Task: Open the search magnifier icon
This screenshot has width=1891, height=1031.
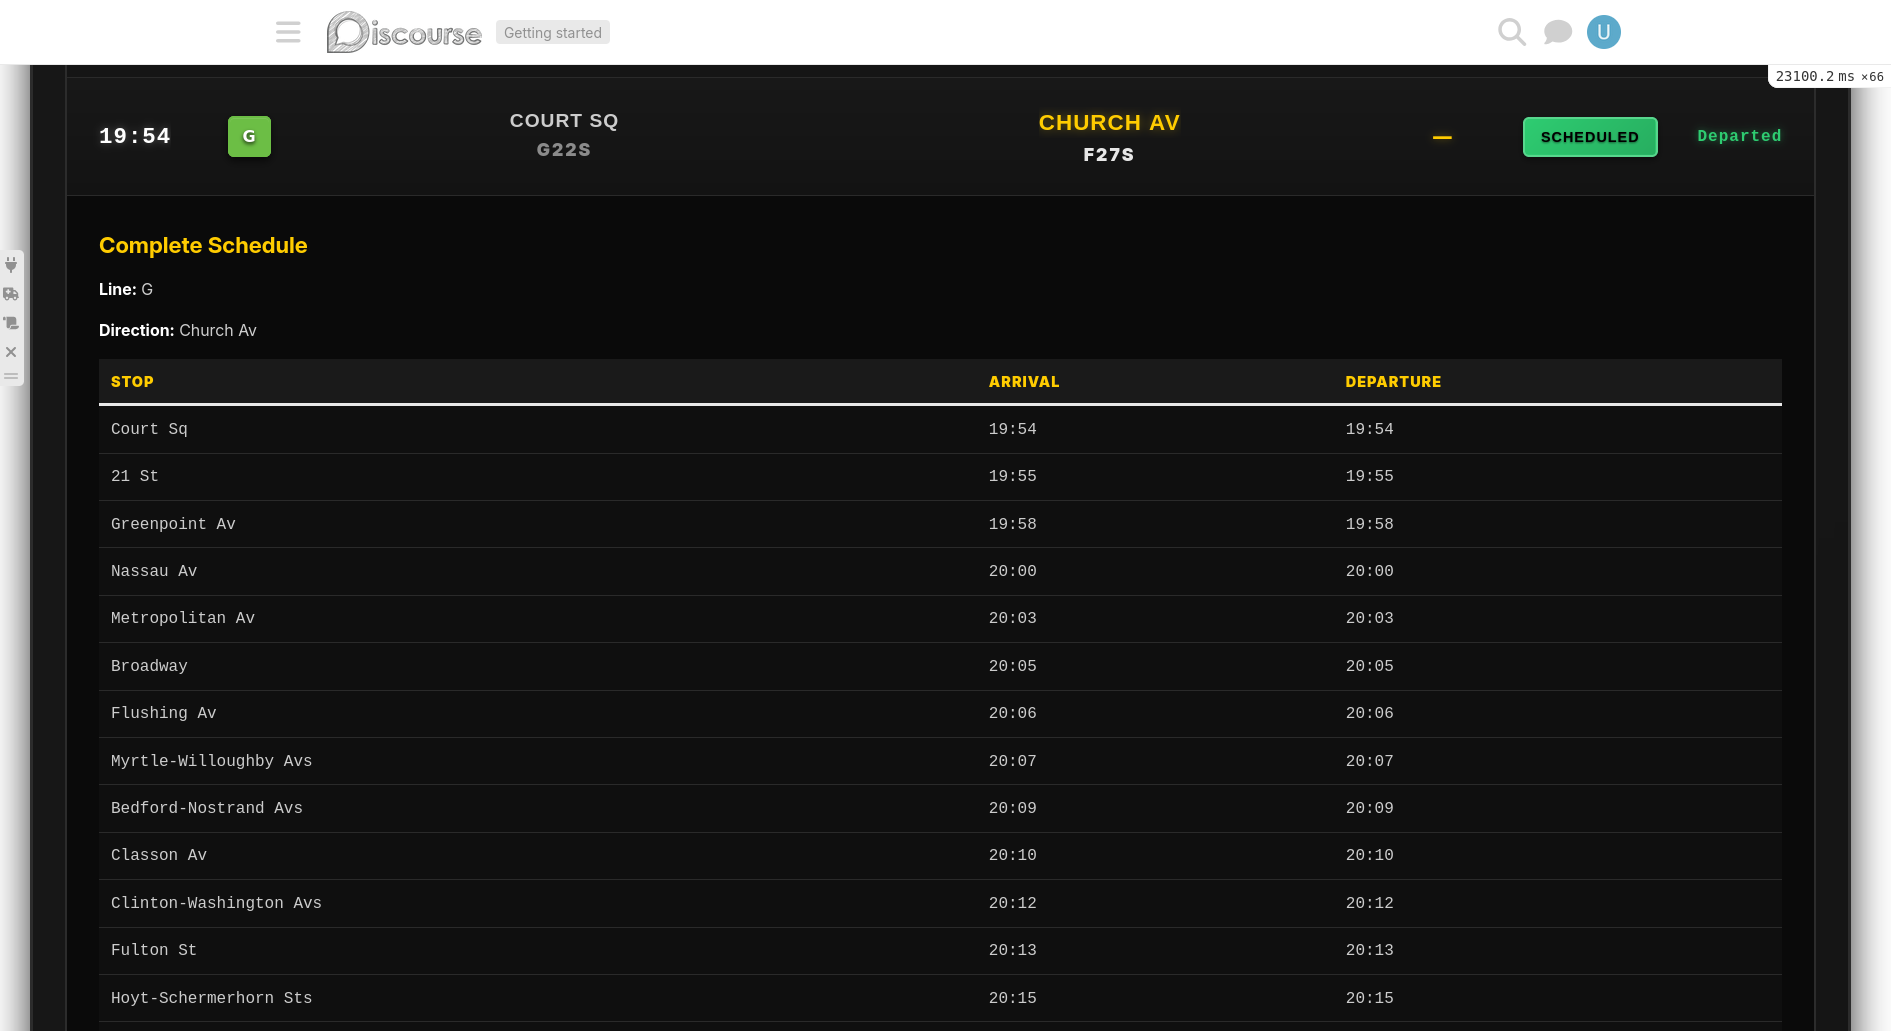Action: pyautogui.click(x=1511, y=32)
